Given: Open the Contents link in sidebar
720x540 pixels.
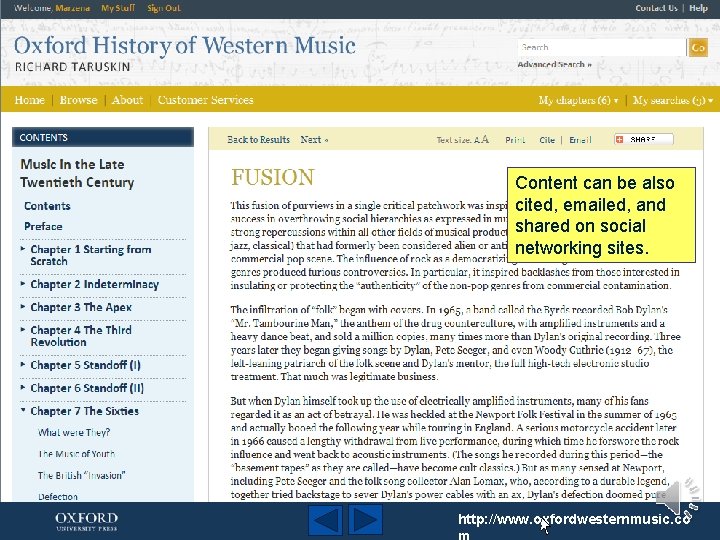Looking at the screenshot, I should tap(47, 206).
